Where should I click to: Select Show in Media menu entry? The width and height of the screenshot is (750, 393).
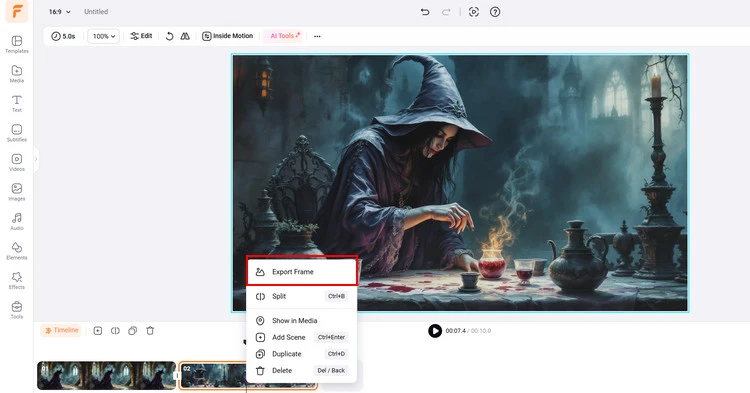click(x=302, y=320)
